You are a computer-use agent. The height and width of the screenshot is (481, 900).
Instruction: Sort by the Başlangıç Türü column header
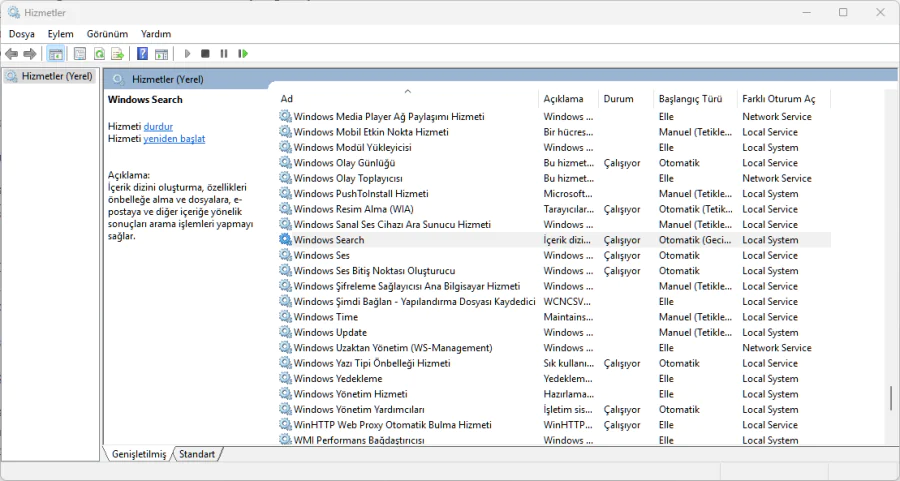point(695,99)
